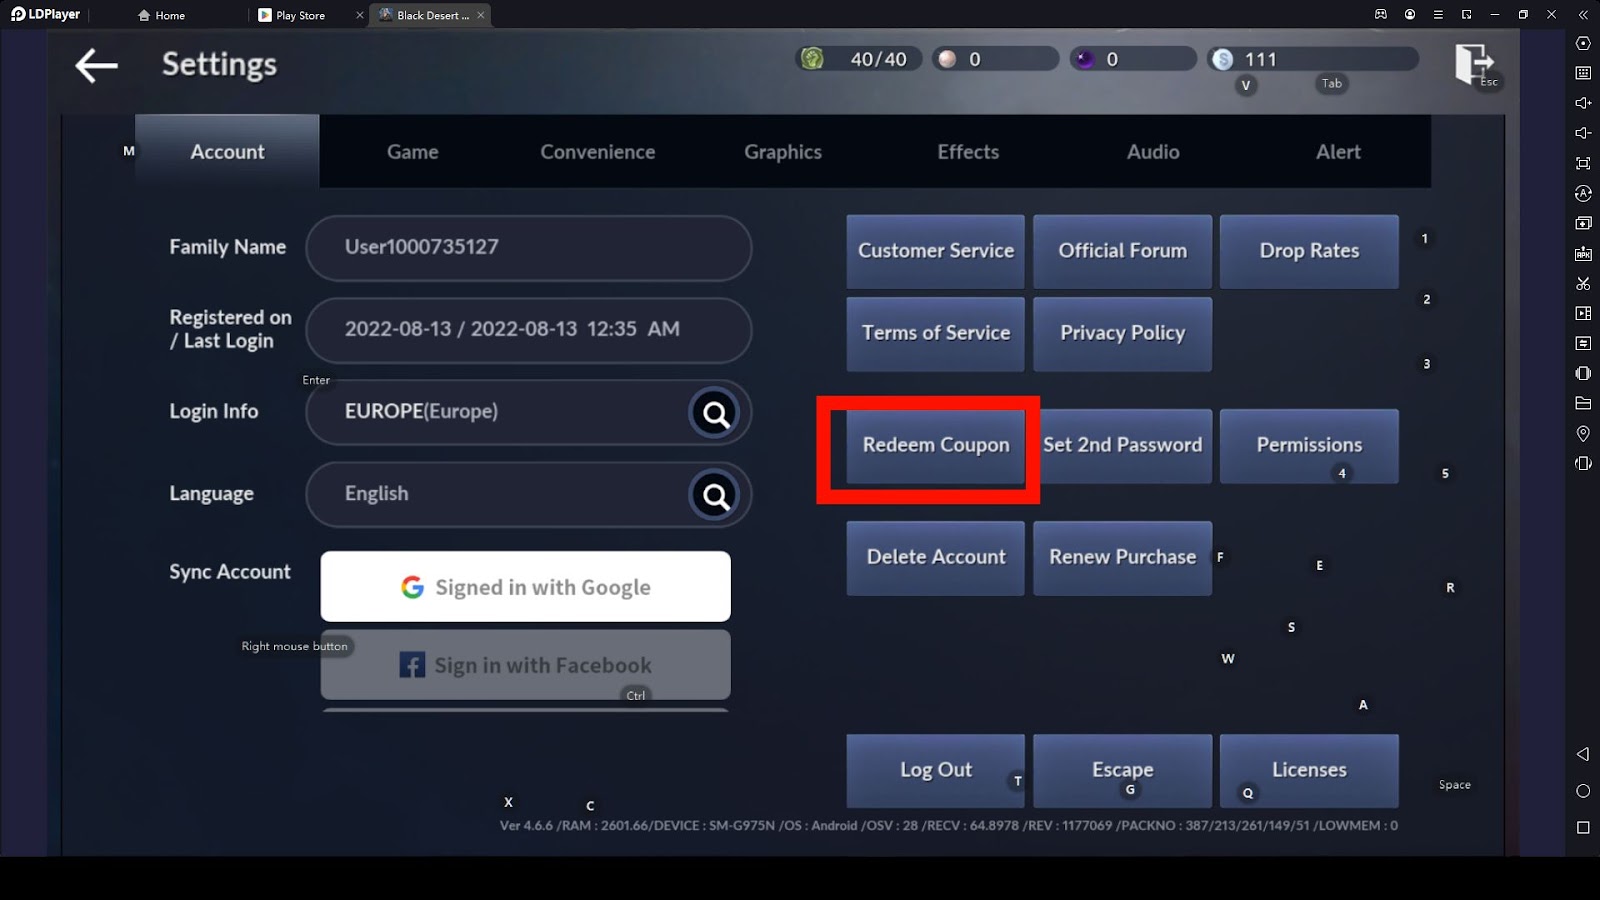Image resolution: width=1600 pixels, height=900 pixels.
Task: Raise volume with the sidebar speaker-plus icon
Action: point(1583,103)
